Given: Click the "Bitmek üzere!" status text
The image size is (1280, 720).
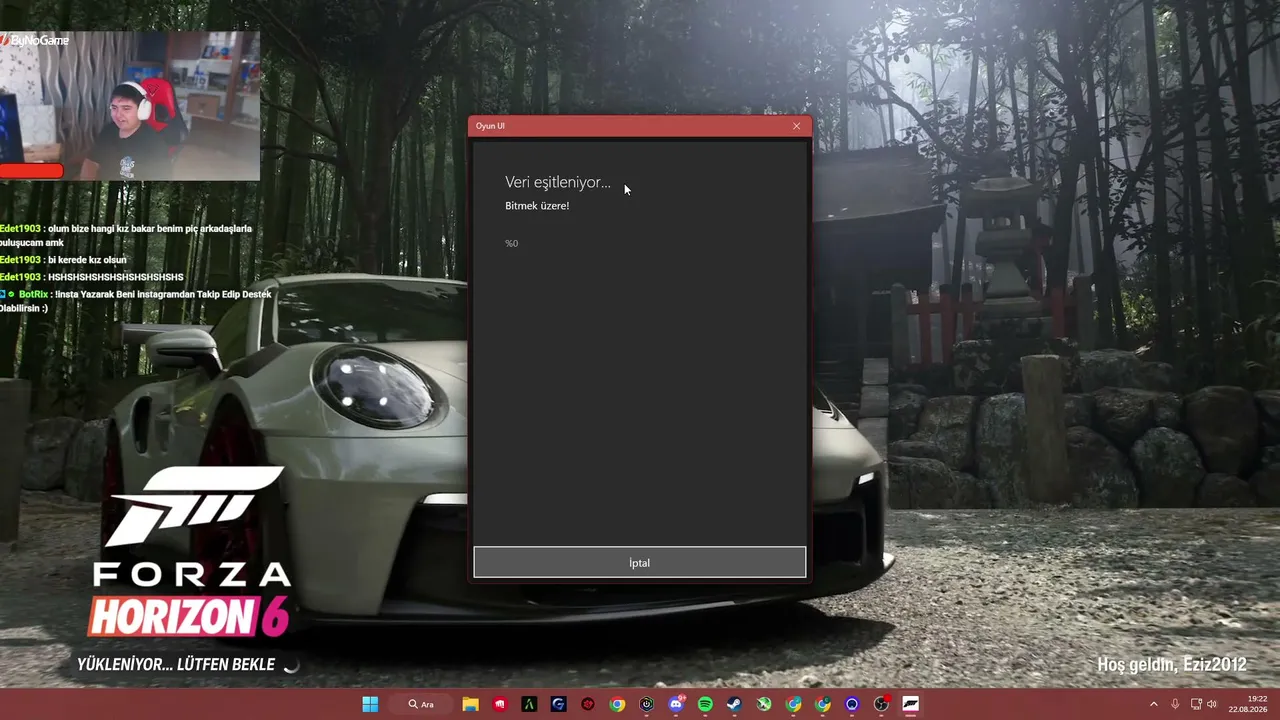Looking at the screenshot, I should pos(537,206).
